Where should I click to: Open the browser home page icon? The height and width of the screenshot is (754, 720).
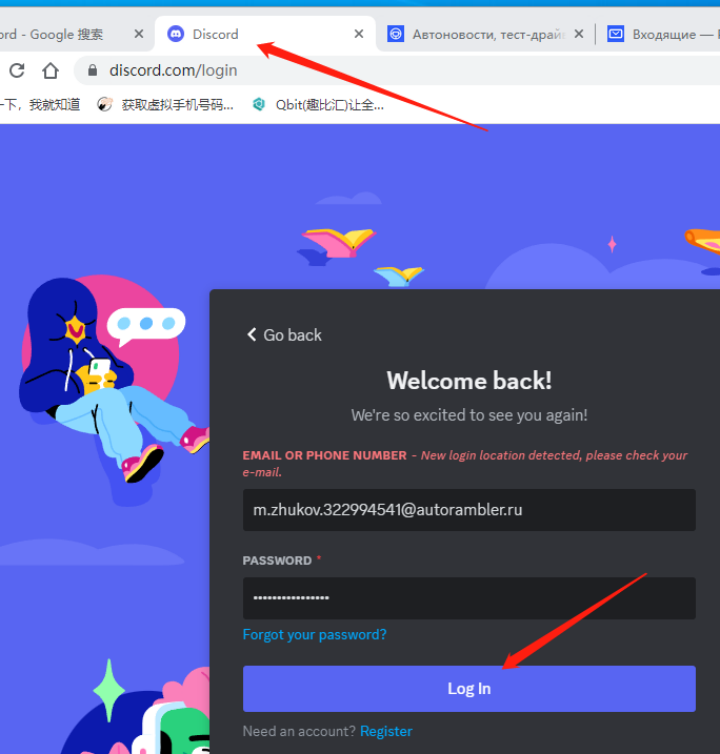tap(51, 71)
